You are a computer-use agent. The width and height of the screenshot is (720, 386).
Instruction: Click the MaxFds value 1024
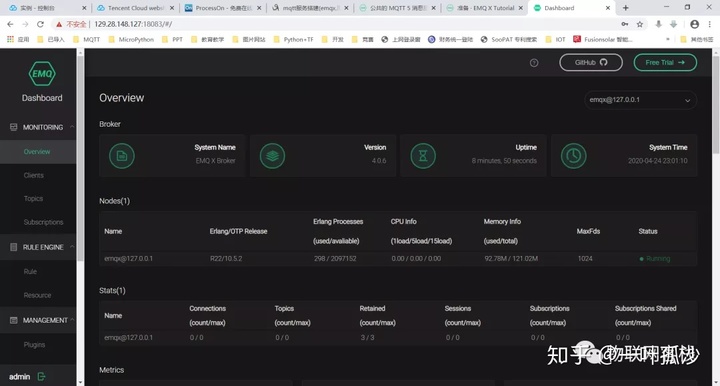point(585,259)
